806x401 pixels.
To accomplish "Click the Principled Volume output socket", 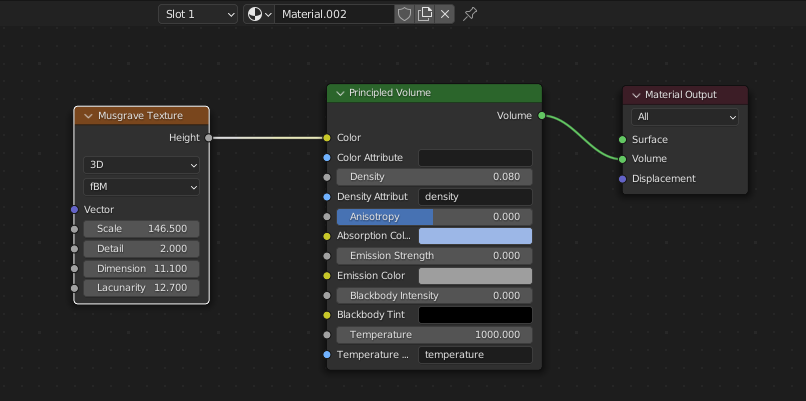I will coord(541,116).
